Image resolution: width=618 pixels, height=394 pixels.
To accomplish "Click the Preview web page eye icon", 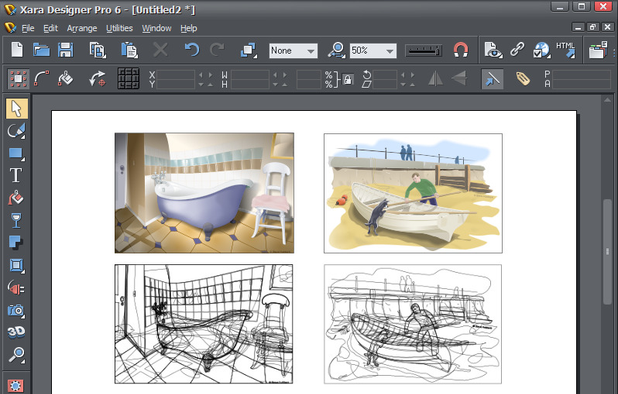I will coord(493,50).
